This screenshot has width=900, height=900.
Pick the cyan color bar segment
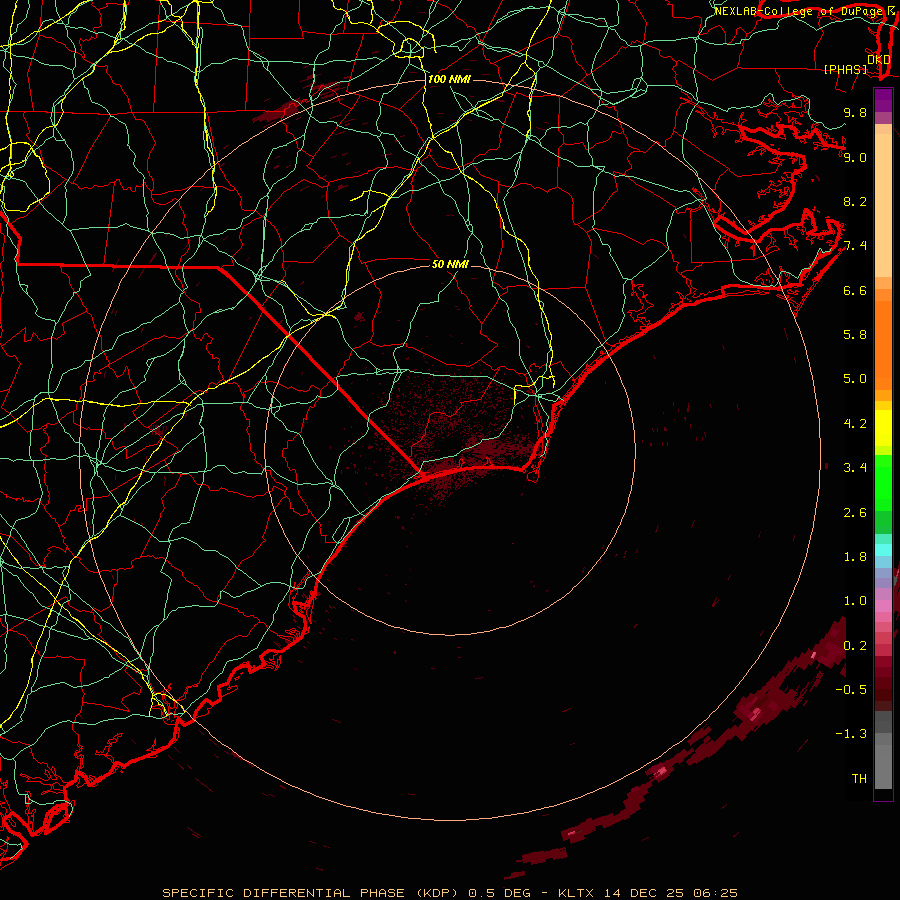(883, 550)
